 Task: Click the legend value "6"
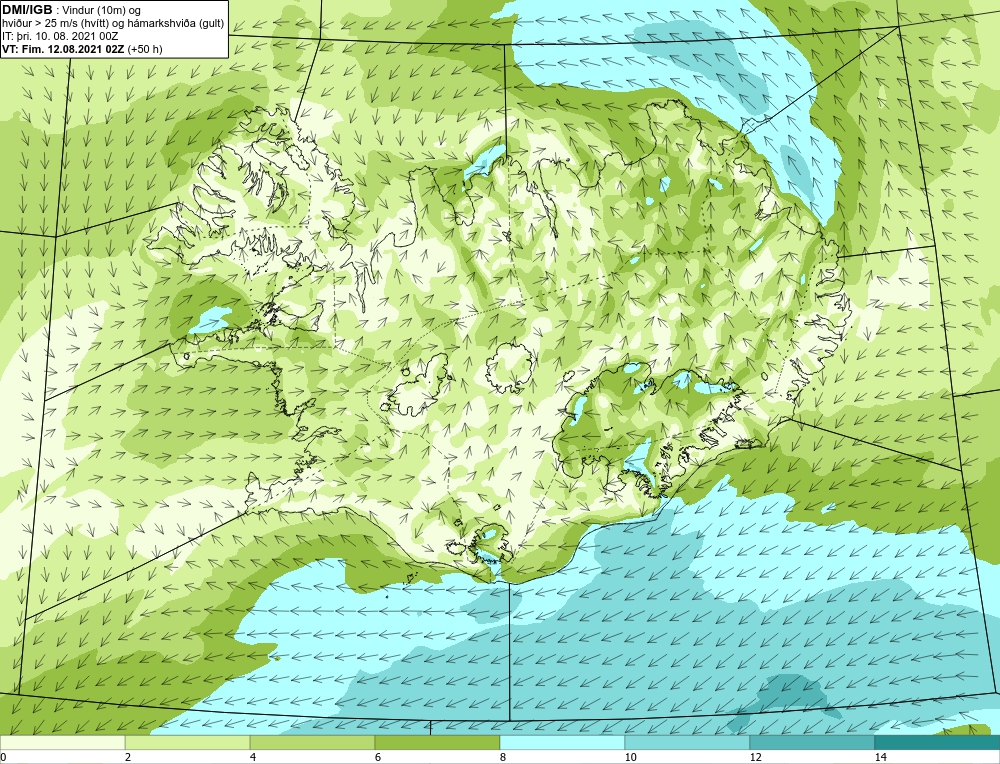pyautogui.click(x=378, y=757)
